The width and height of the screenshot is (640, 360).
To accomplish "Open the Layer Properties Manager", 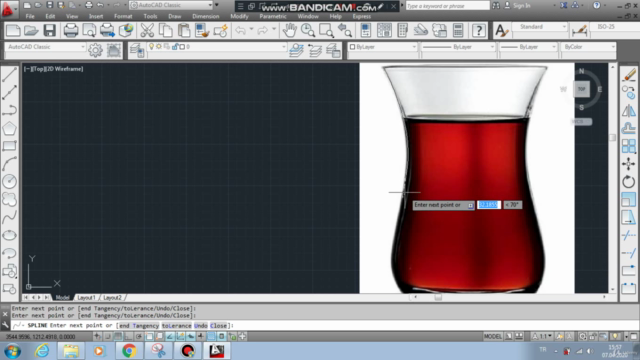I will coord(137,50).
